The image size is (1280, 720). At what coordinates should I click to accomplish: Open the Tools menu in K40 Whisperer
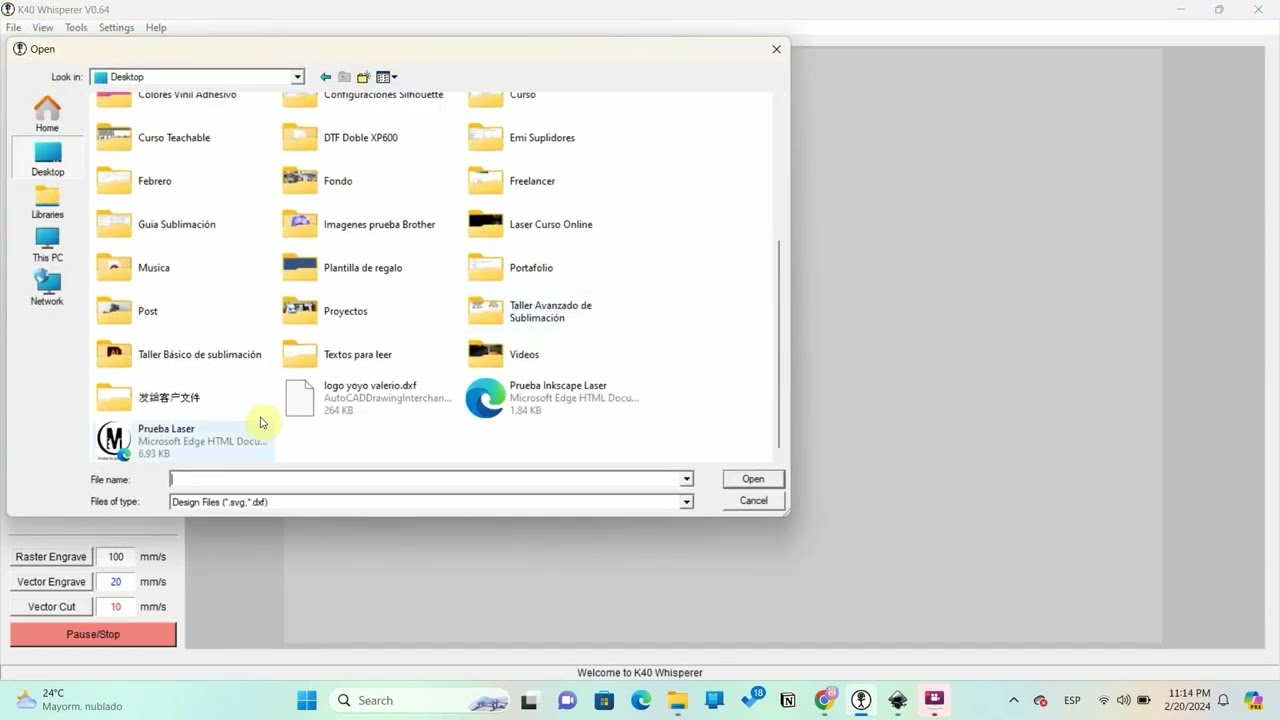(76, 27)
